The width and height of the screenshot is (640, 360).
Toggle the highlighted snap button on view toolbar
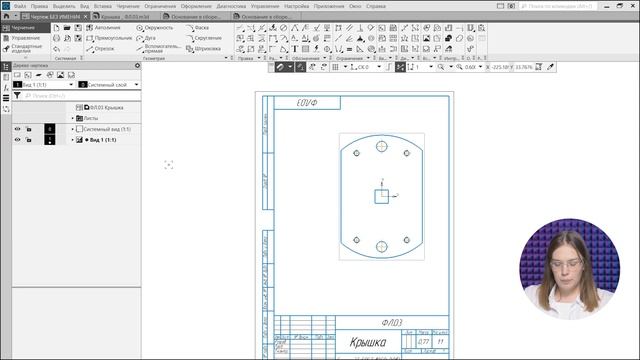pyautogui.click(x=280, y=67)
